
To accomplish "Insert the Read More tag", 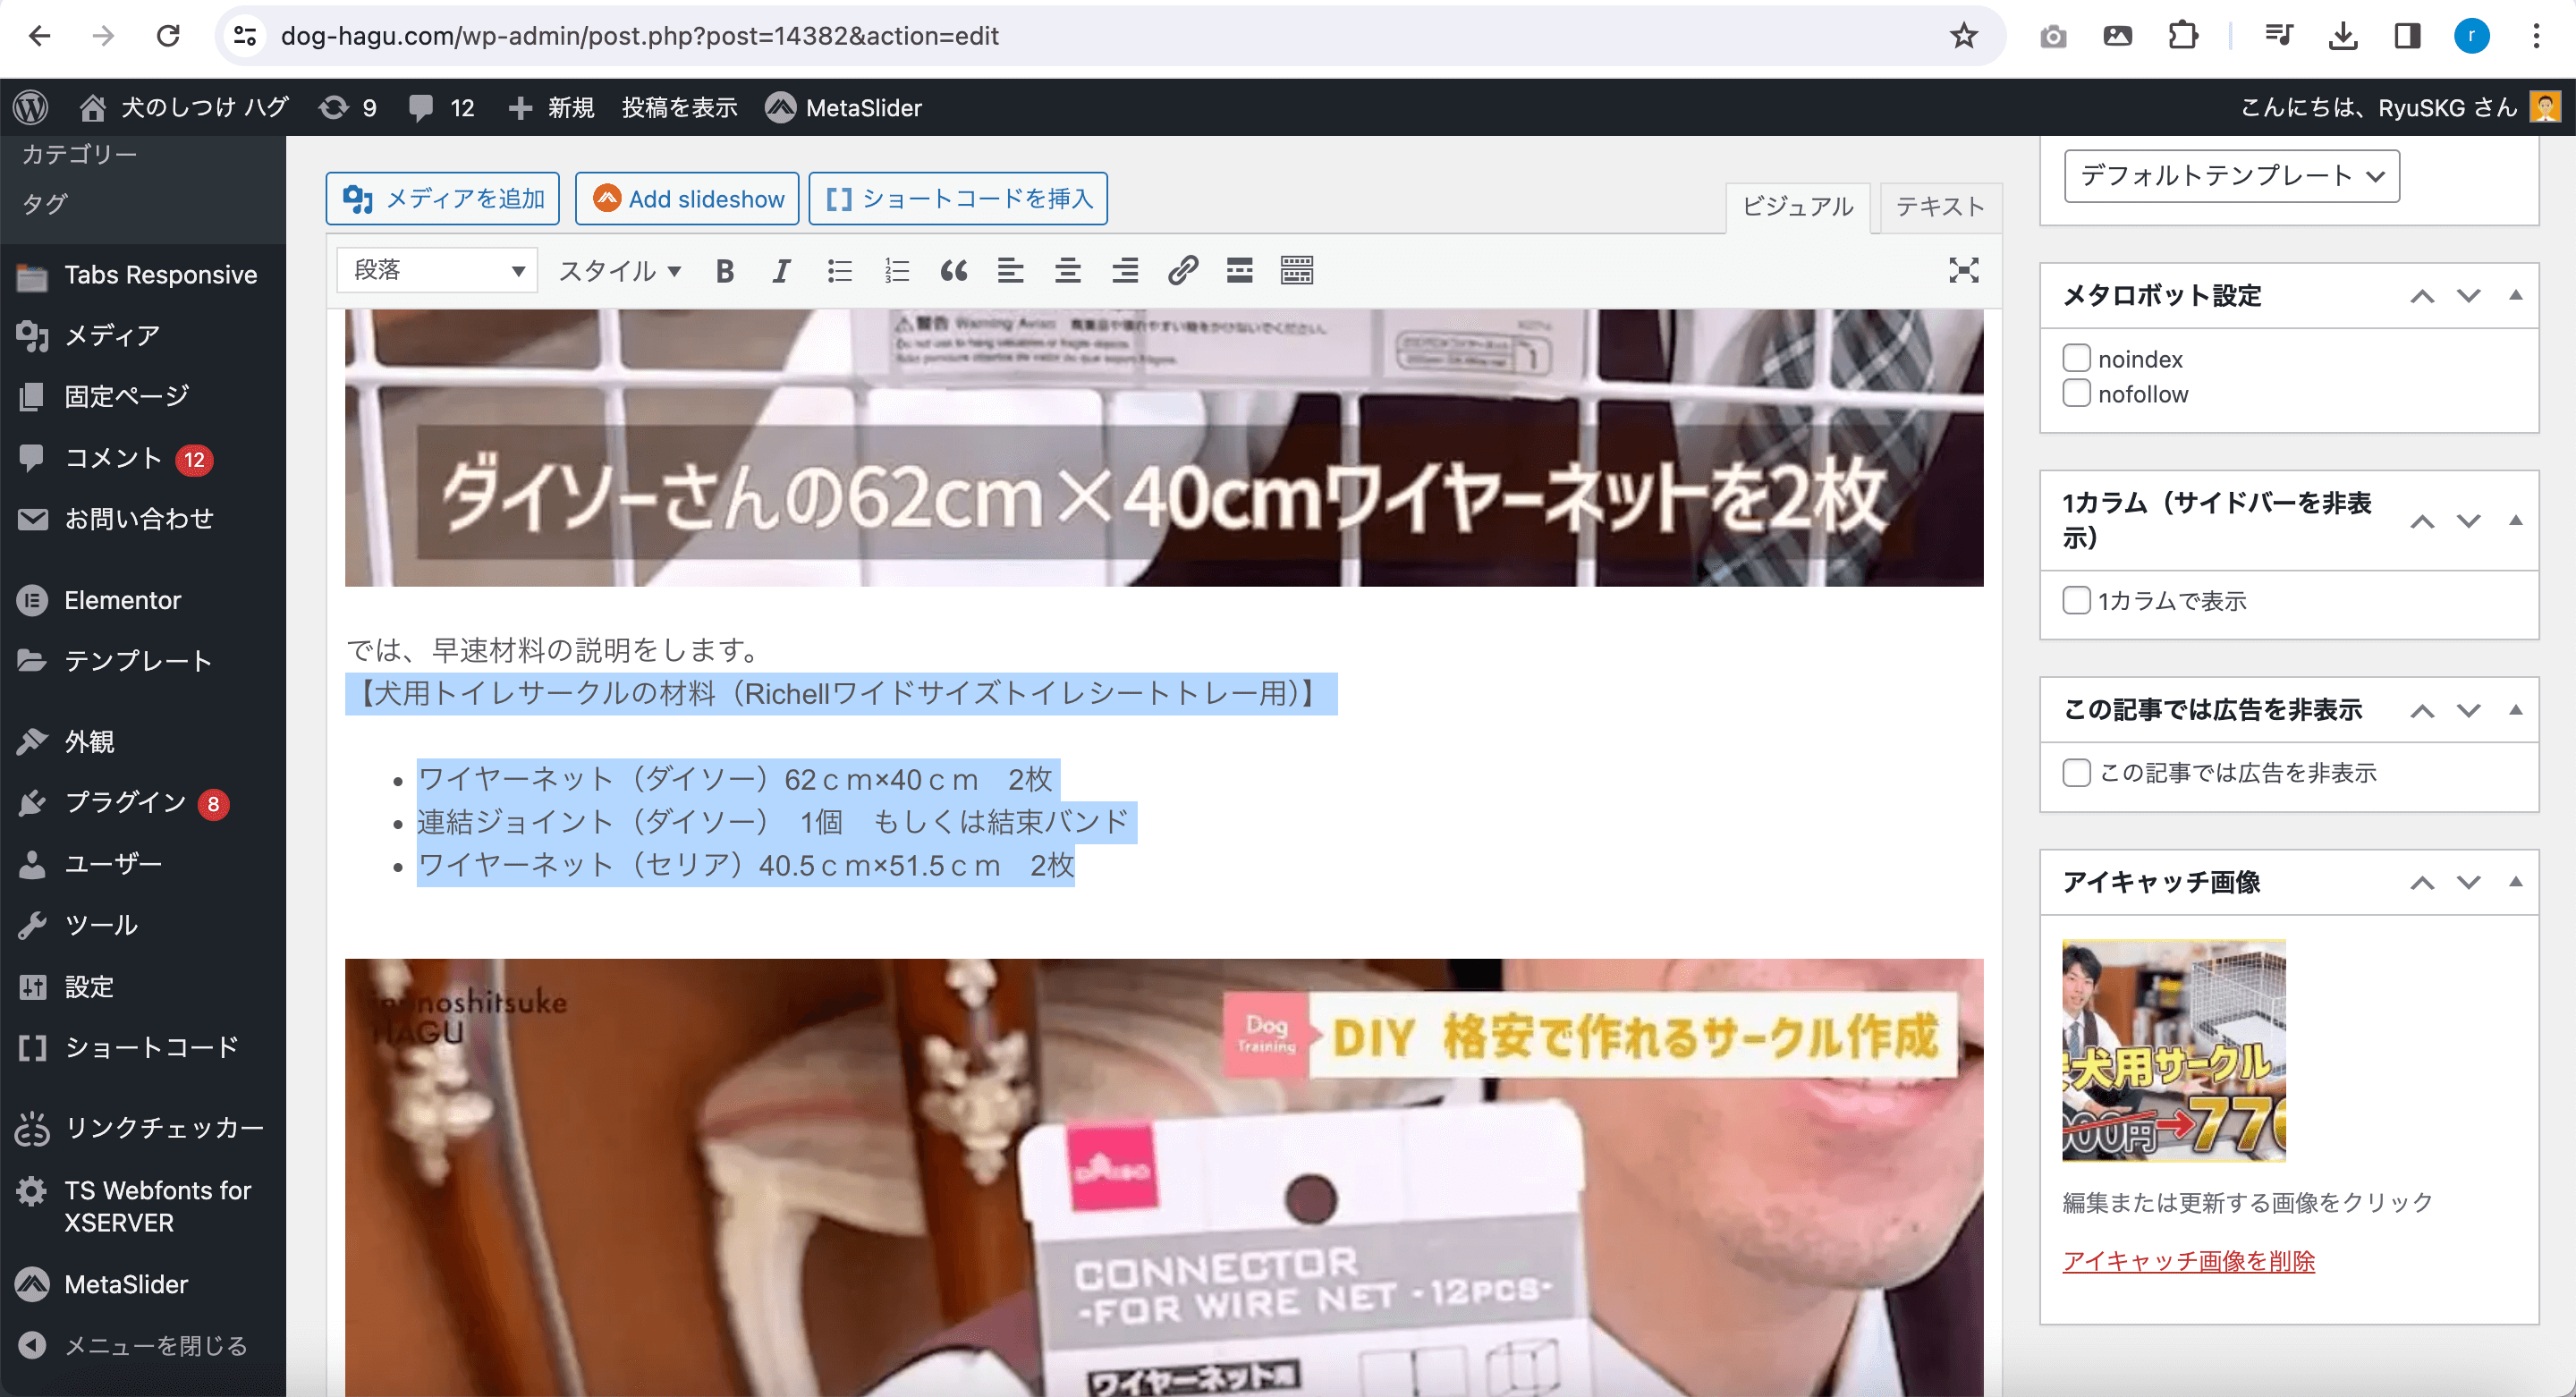I will 1240,270.
